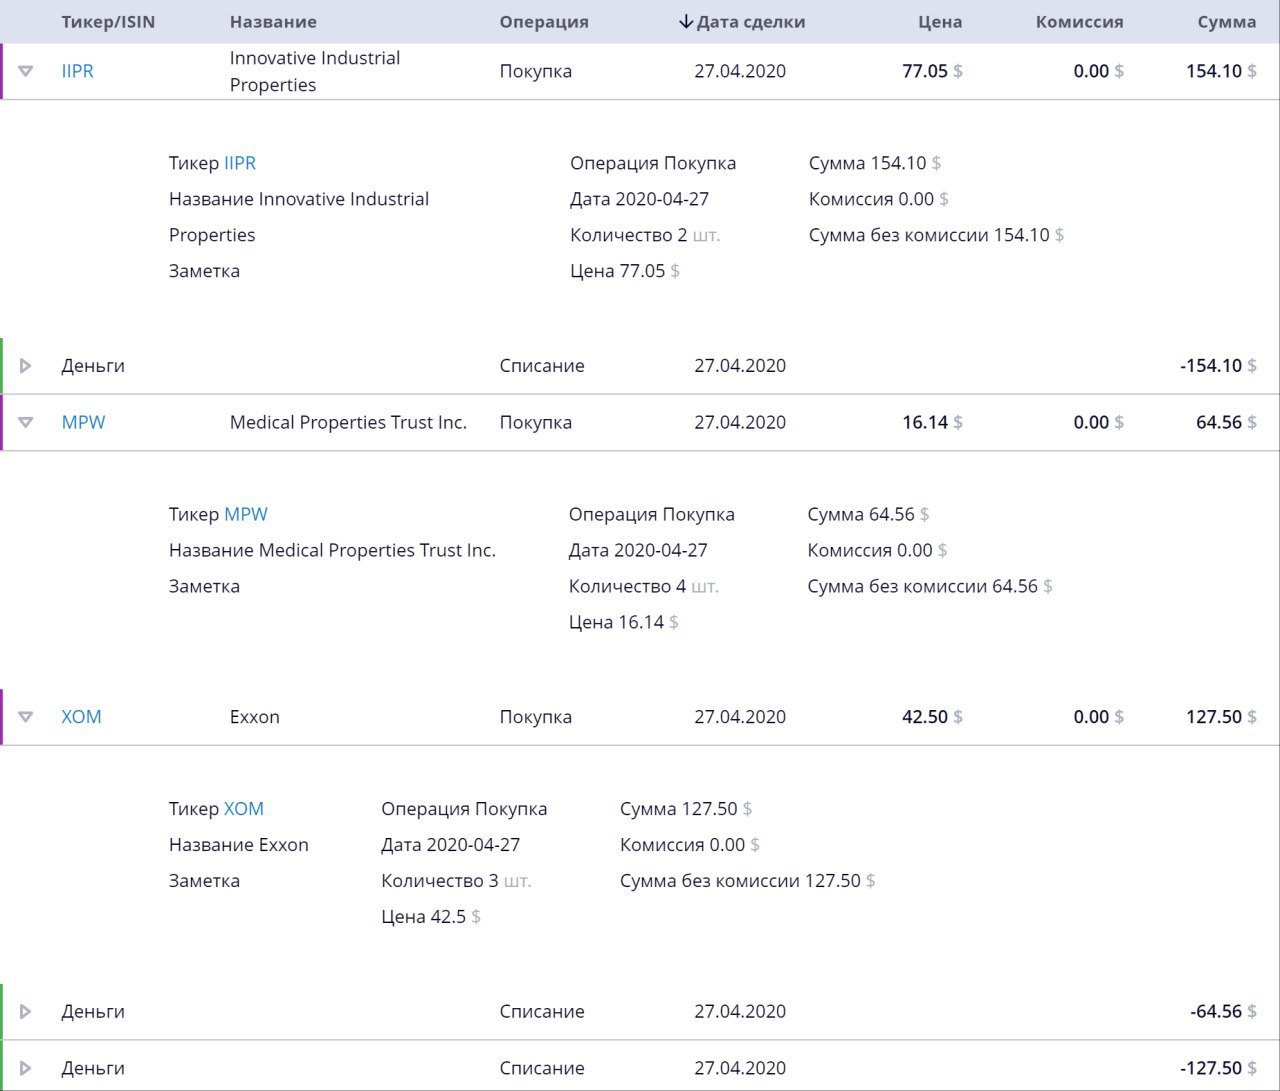Click the Покупка operation cell in MPW row
Screen dimensions: 1280x1091
coord(536,422)
